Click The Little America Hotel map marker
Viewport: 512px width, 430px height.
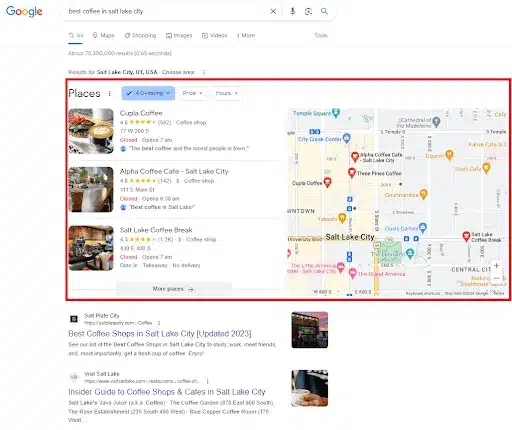click(x=341, y=267)
